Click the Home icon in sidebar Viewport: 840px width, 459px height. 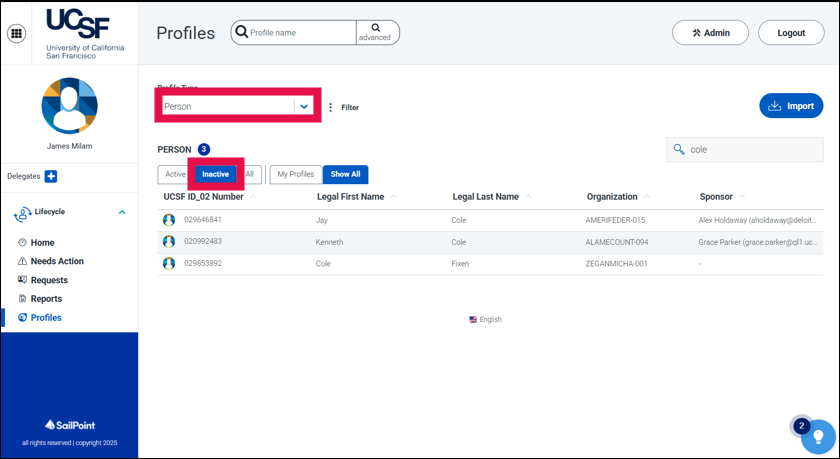click(x=22, y=243)
